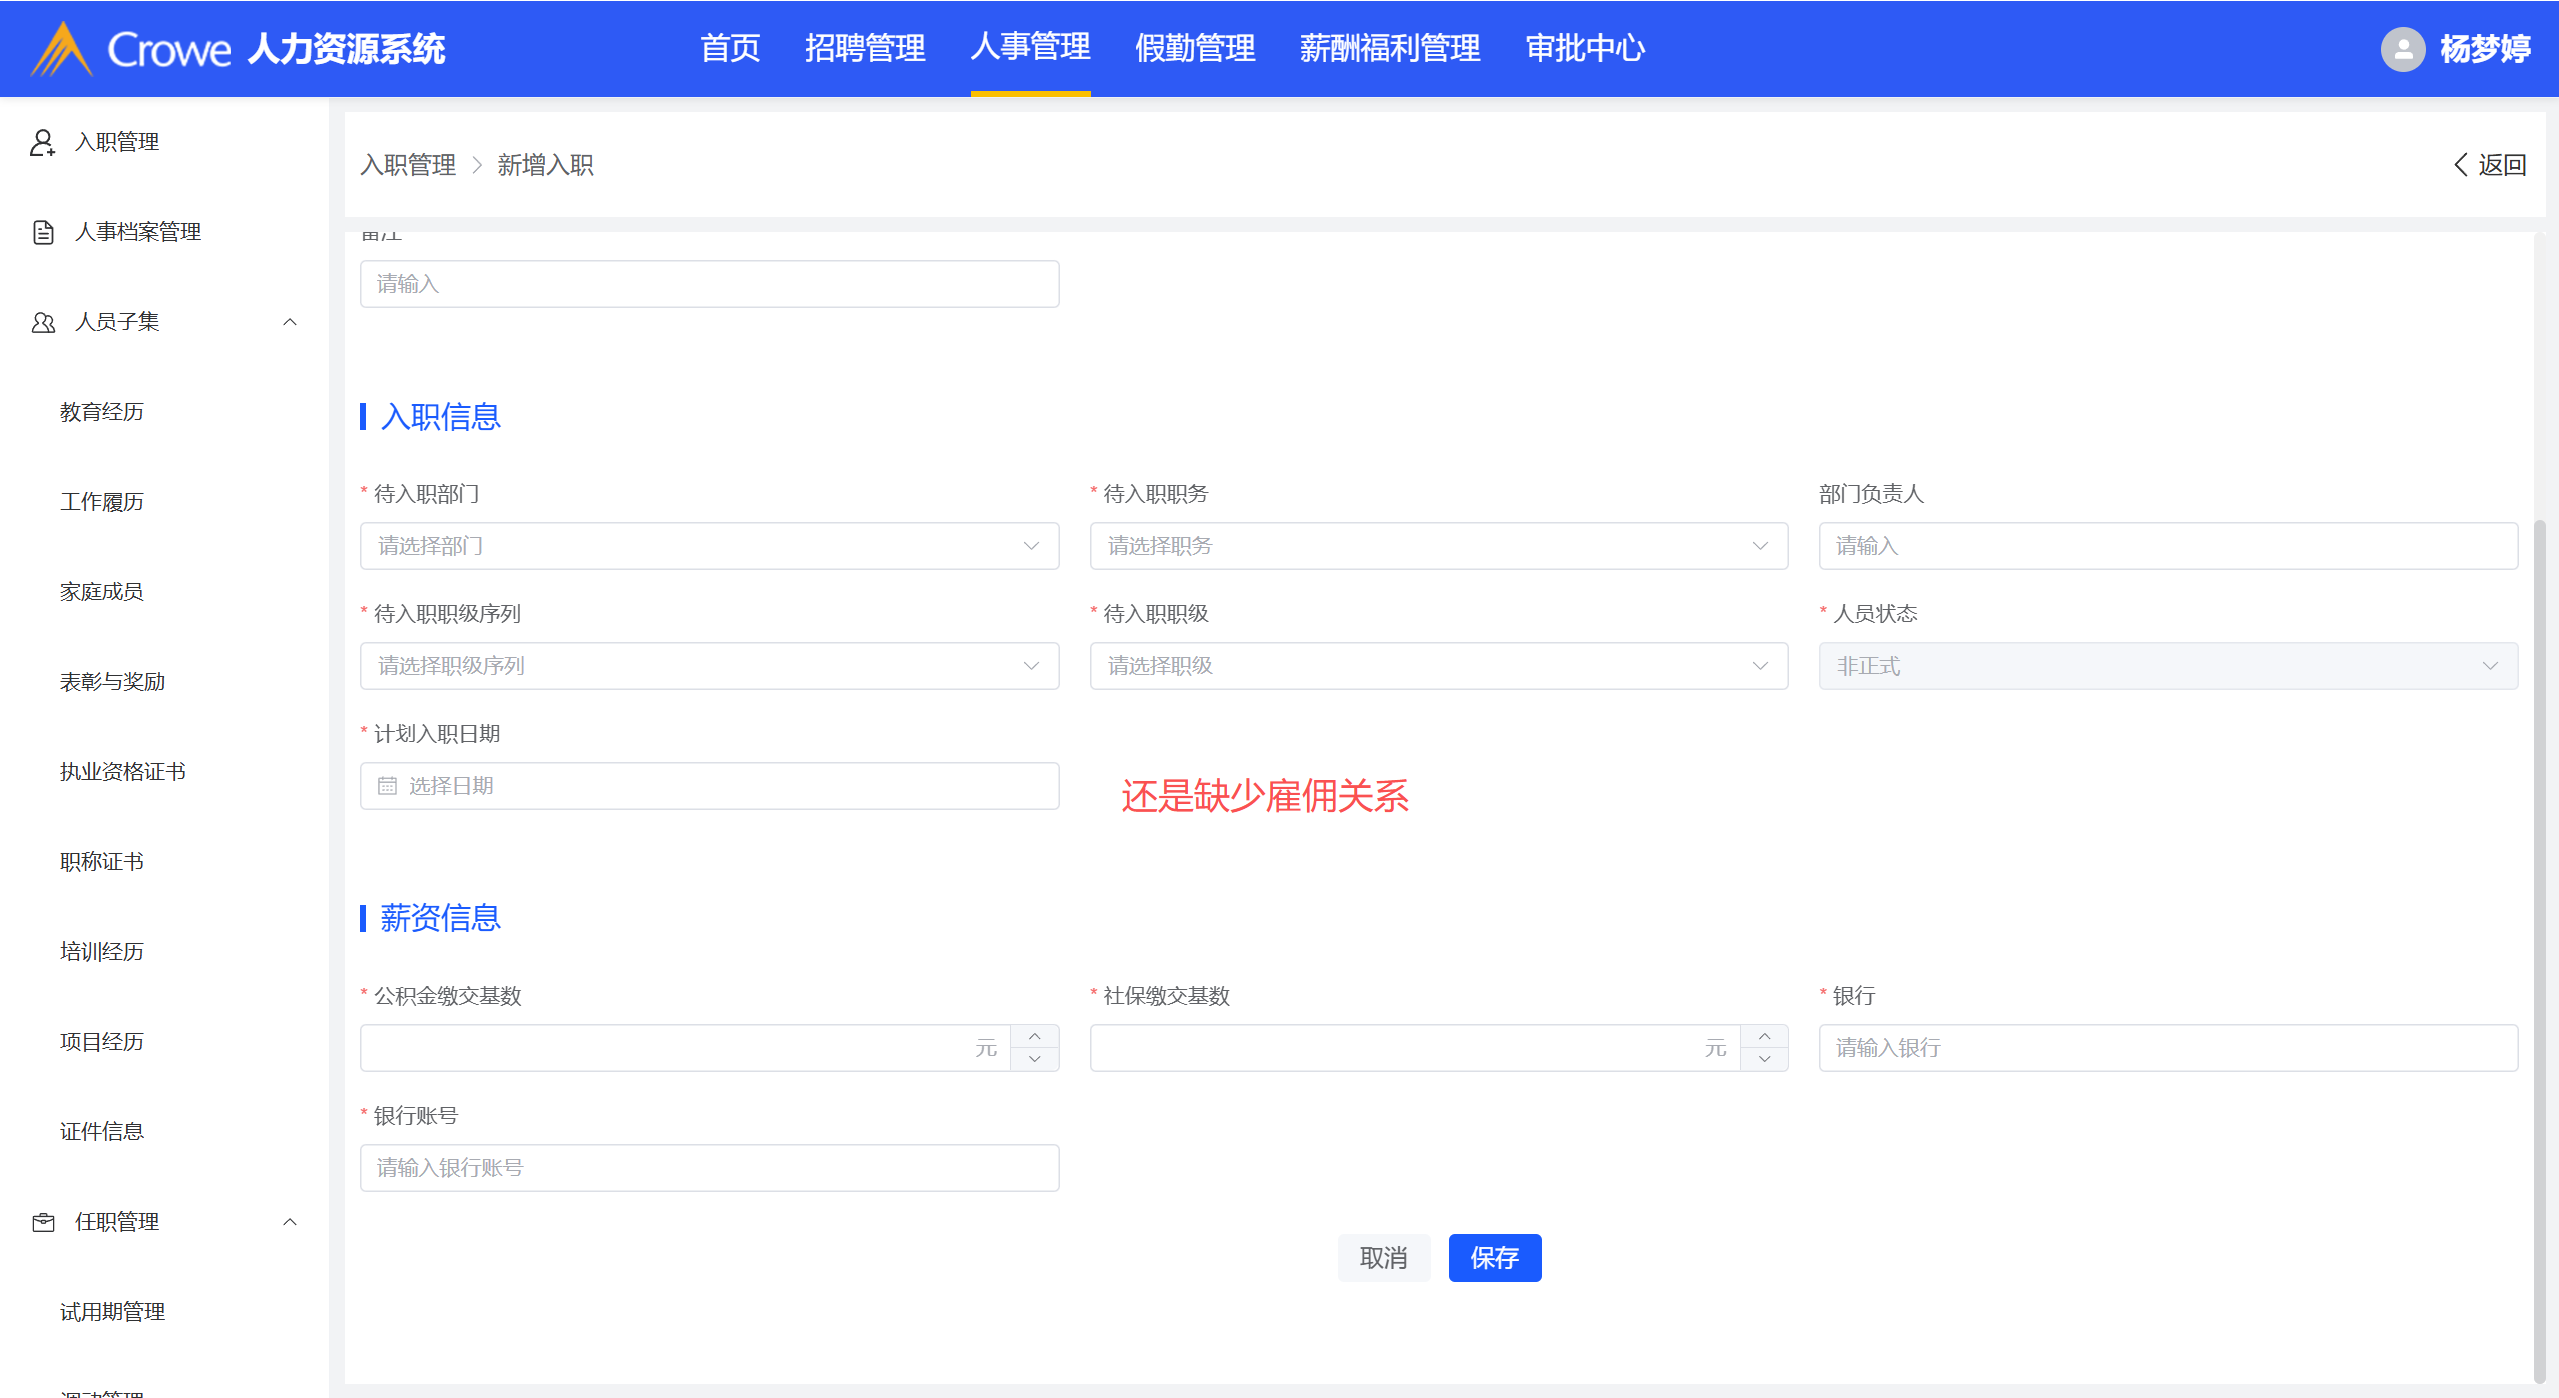Open the 假勤管理 top menu

[1194, 48]
